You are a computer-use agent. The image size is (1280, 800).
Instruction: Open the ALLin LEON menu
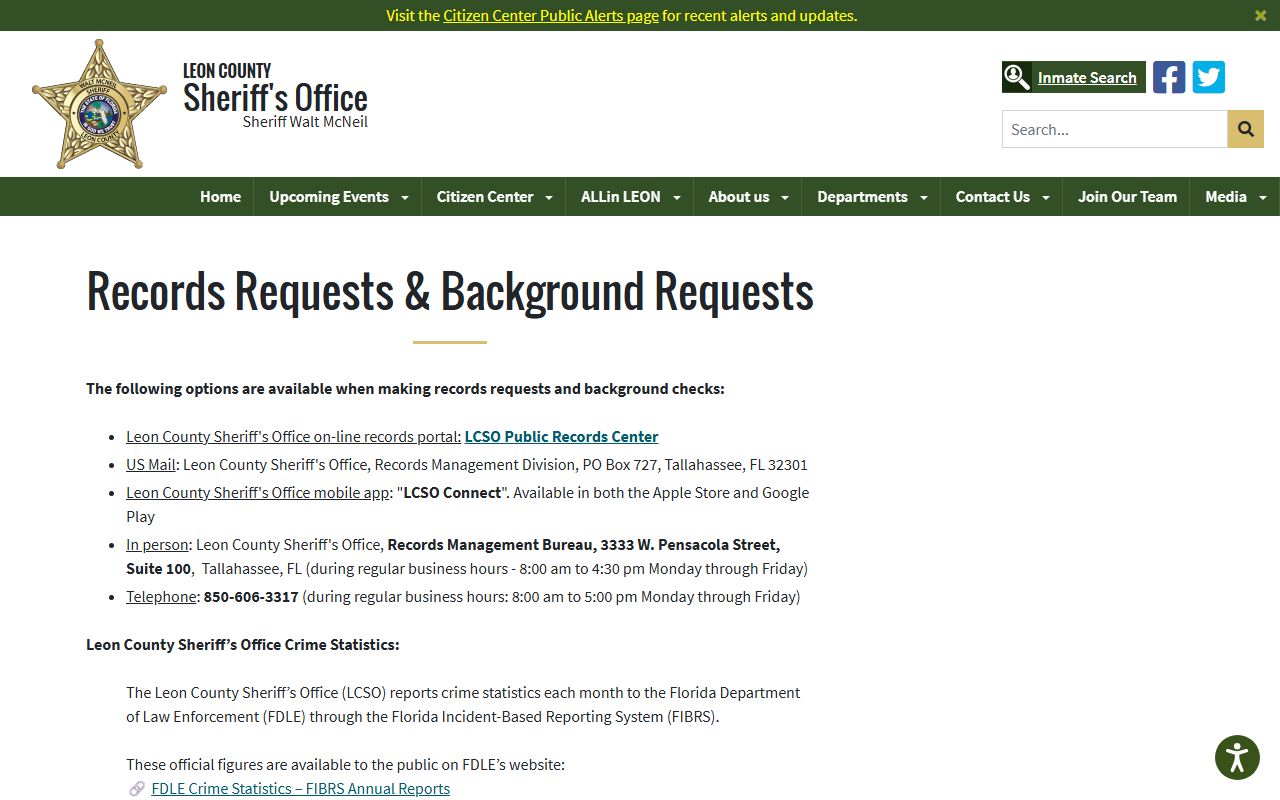(x=621, y=197)
